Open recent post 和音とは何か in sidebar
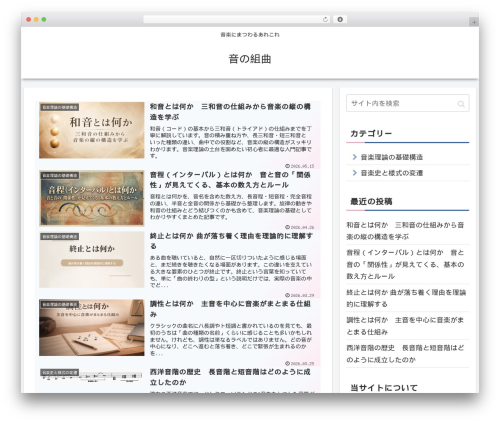500x423 pixels. pyautogui.click(x=405, y=231)
